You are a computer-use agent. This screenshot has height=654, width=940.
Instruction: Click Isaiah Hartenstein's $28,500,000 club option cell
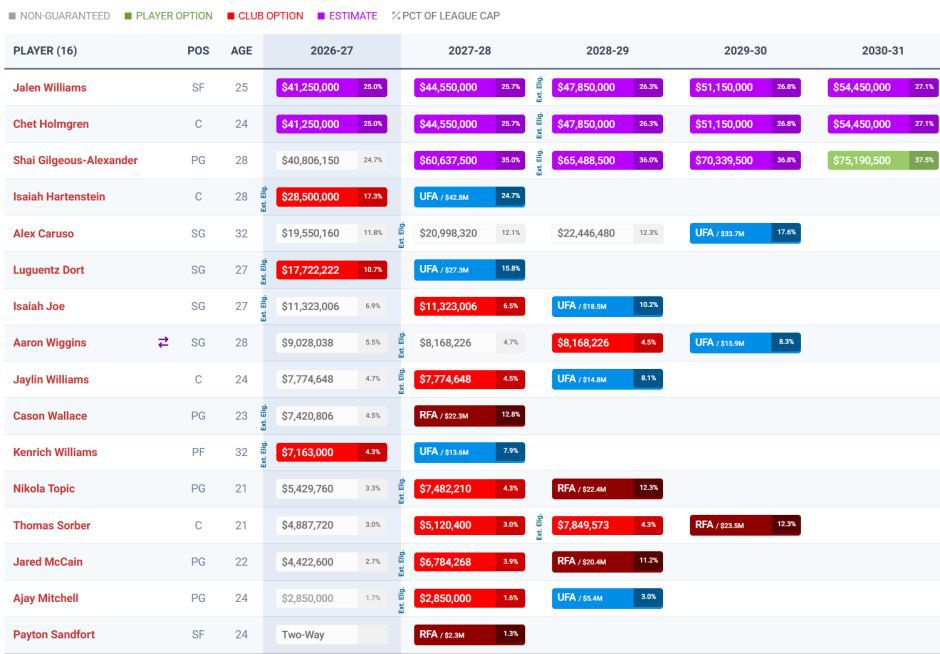click(x=332, y=197)
